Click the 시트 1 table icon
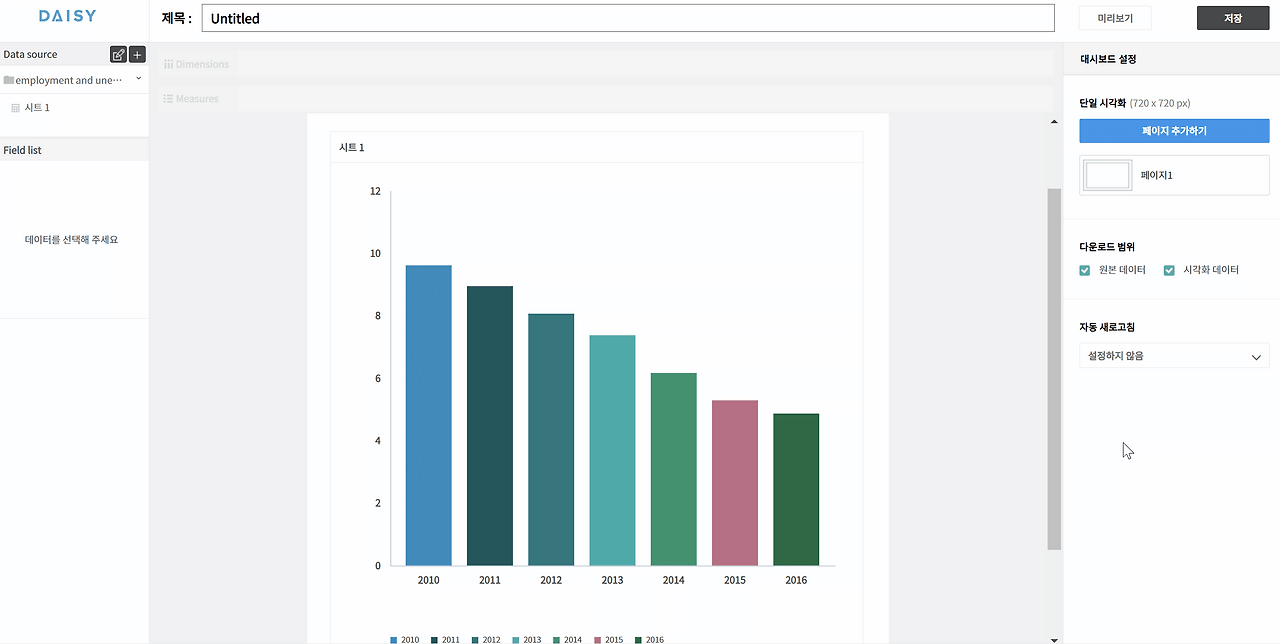This screenshot has width=1280, height=644. (16, 107)
